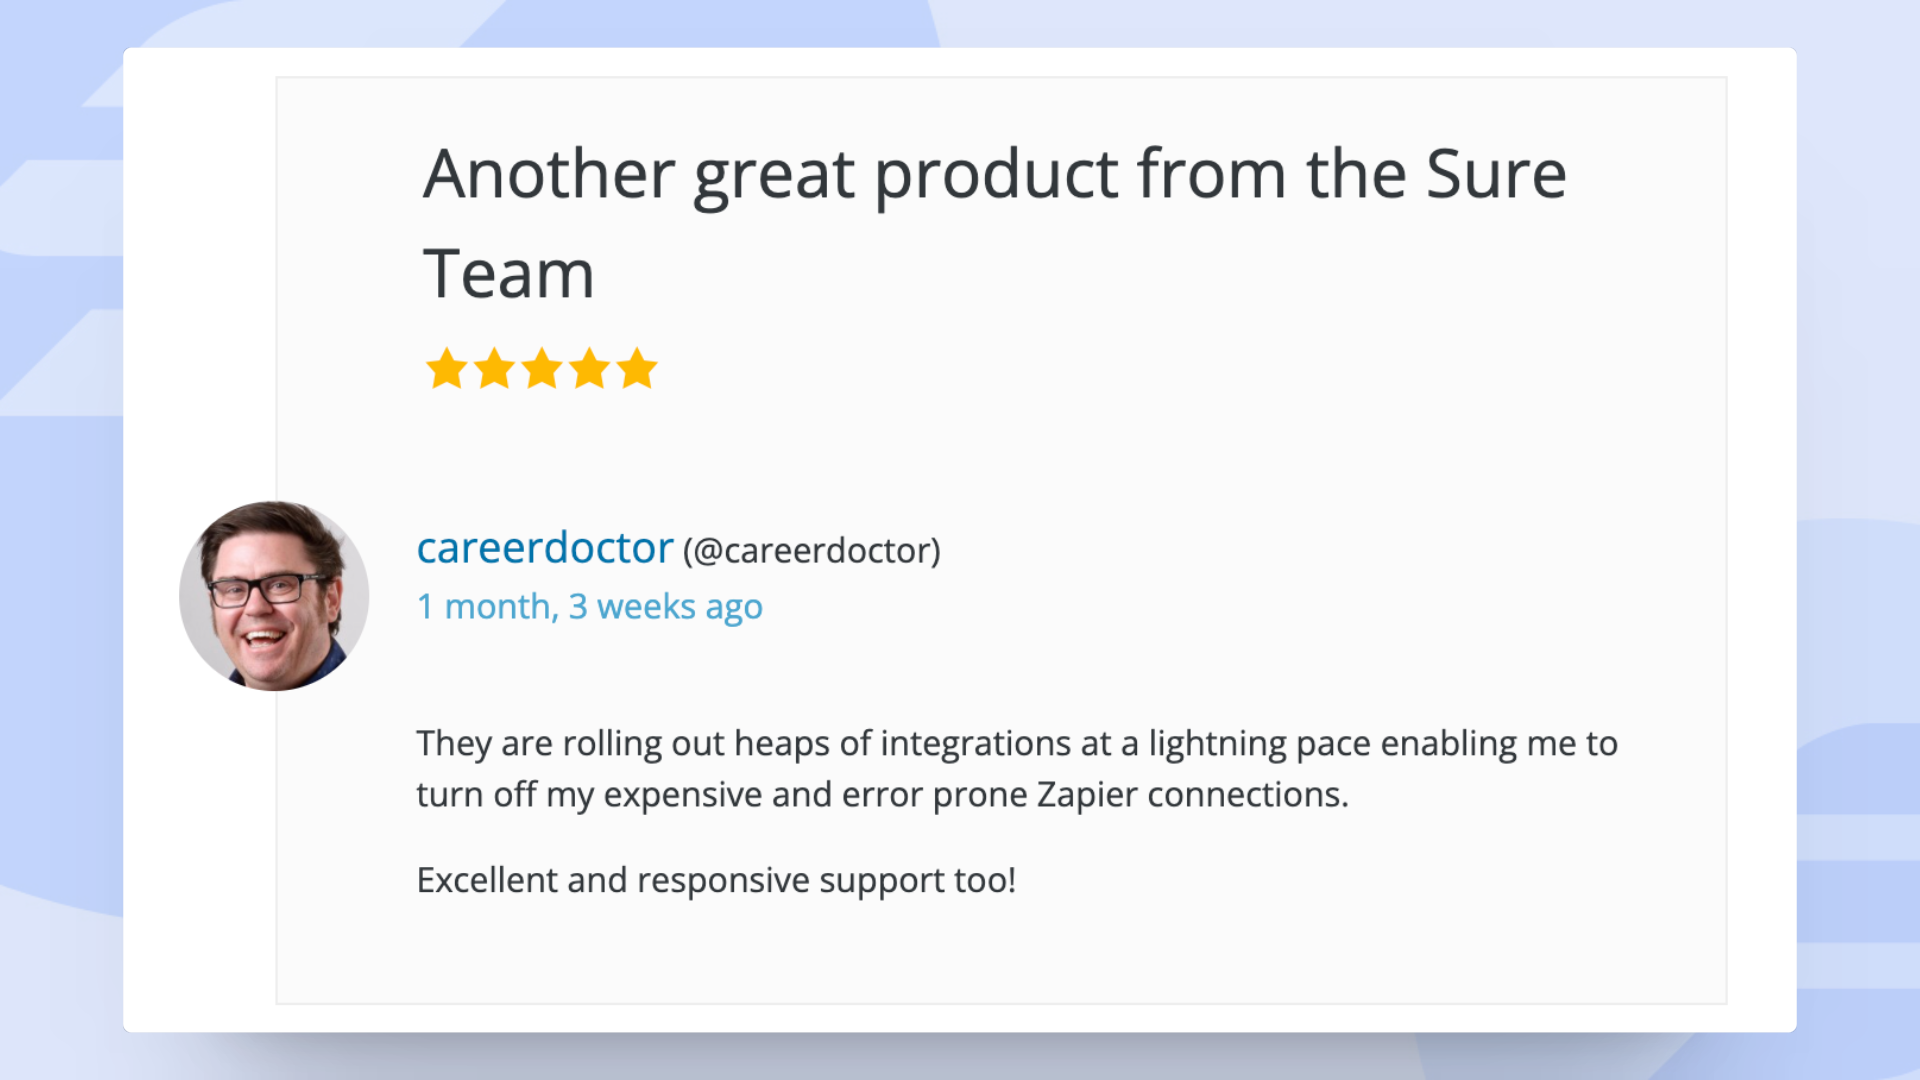Click the second gold rating star
Image resolution: width=1920 pixels, height=1080 pixels.
tap(494, 369)
